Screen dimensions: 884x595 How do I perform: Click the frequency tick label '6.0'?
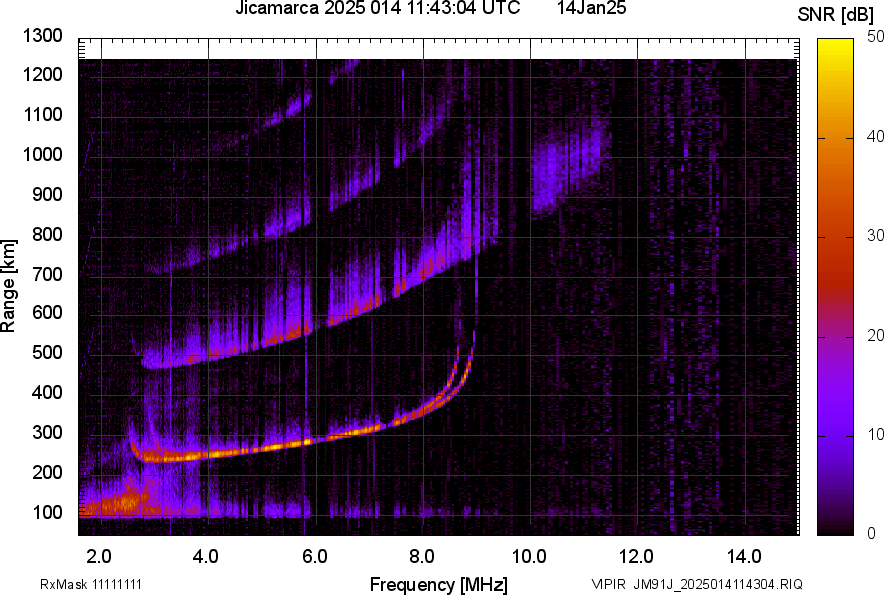tap(315, 557)
